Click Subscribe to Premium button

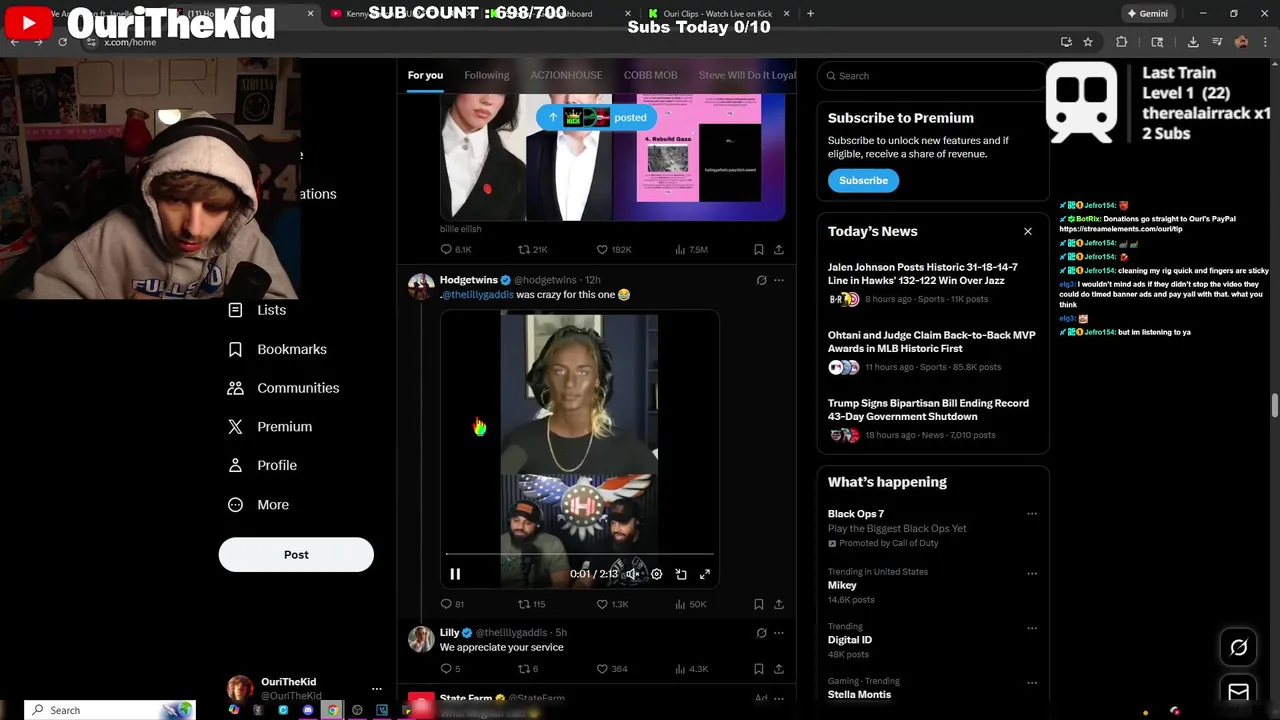pos(863,181)
